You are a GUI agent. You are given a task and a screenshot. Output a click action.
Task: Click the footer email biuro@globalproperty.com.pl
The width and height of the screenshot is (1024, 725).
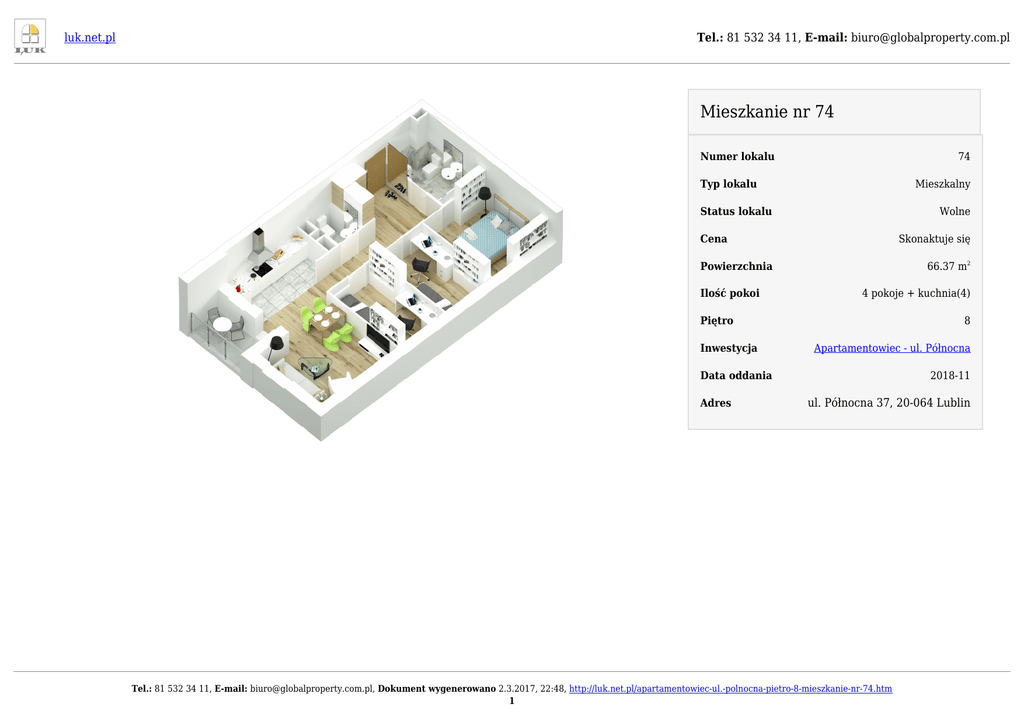[311, 689]
